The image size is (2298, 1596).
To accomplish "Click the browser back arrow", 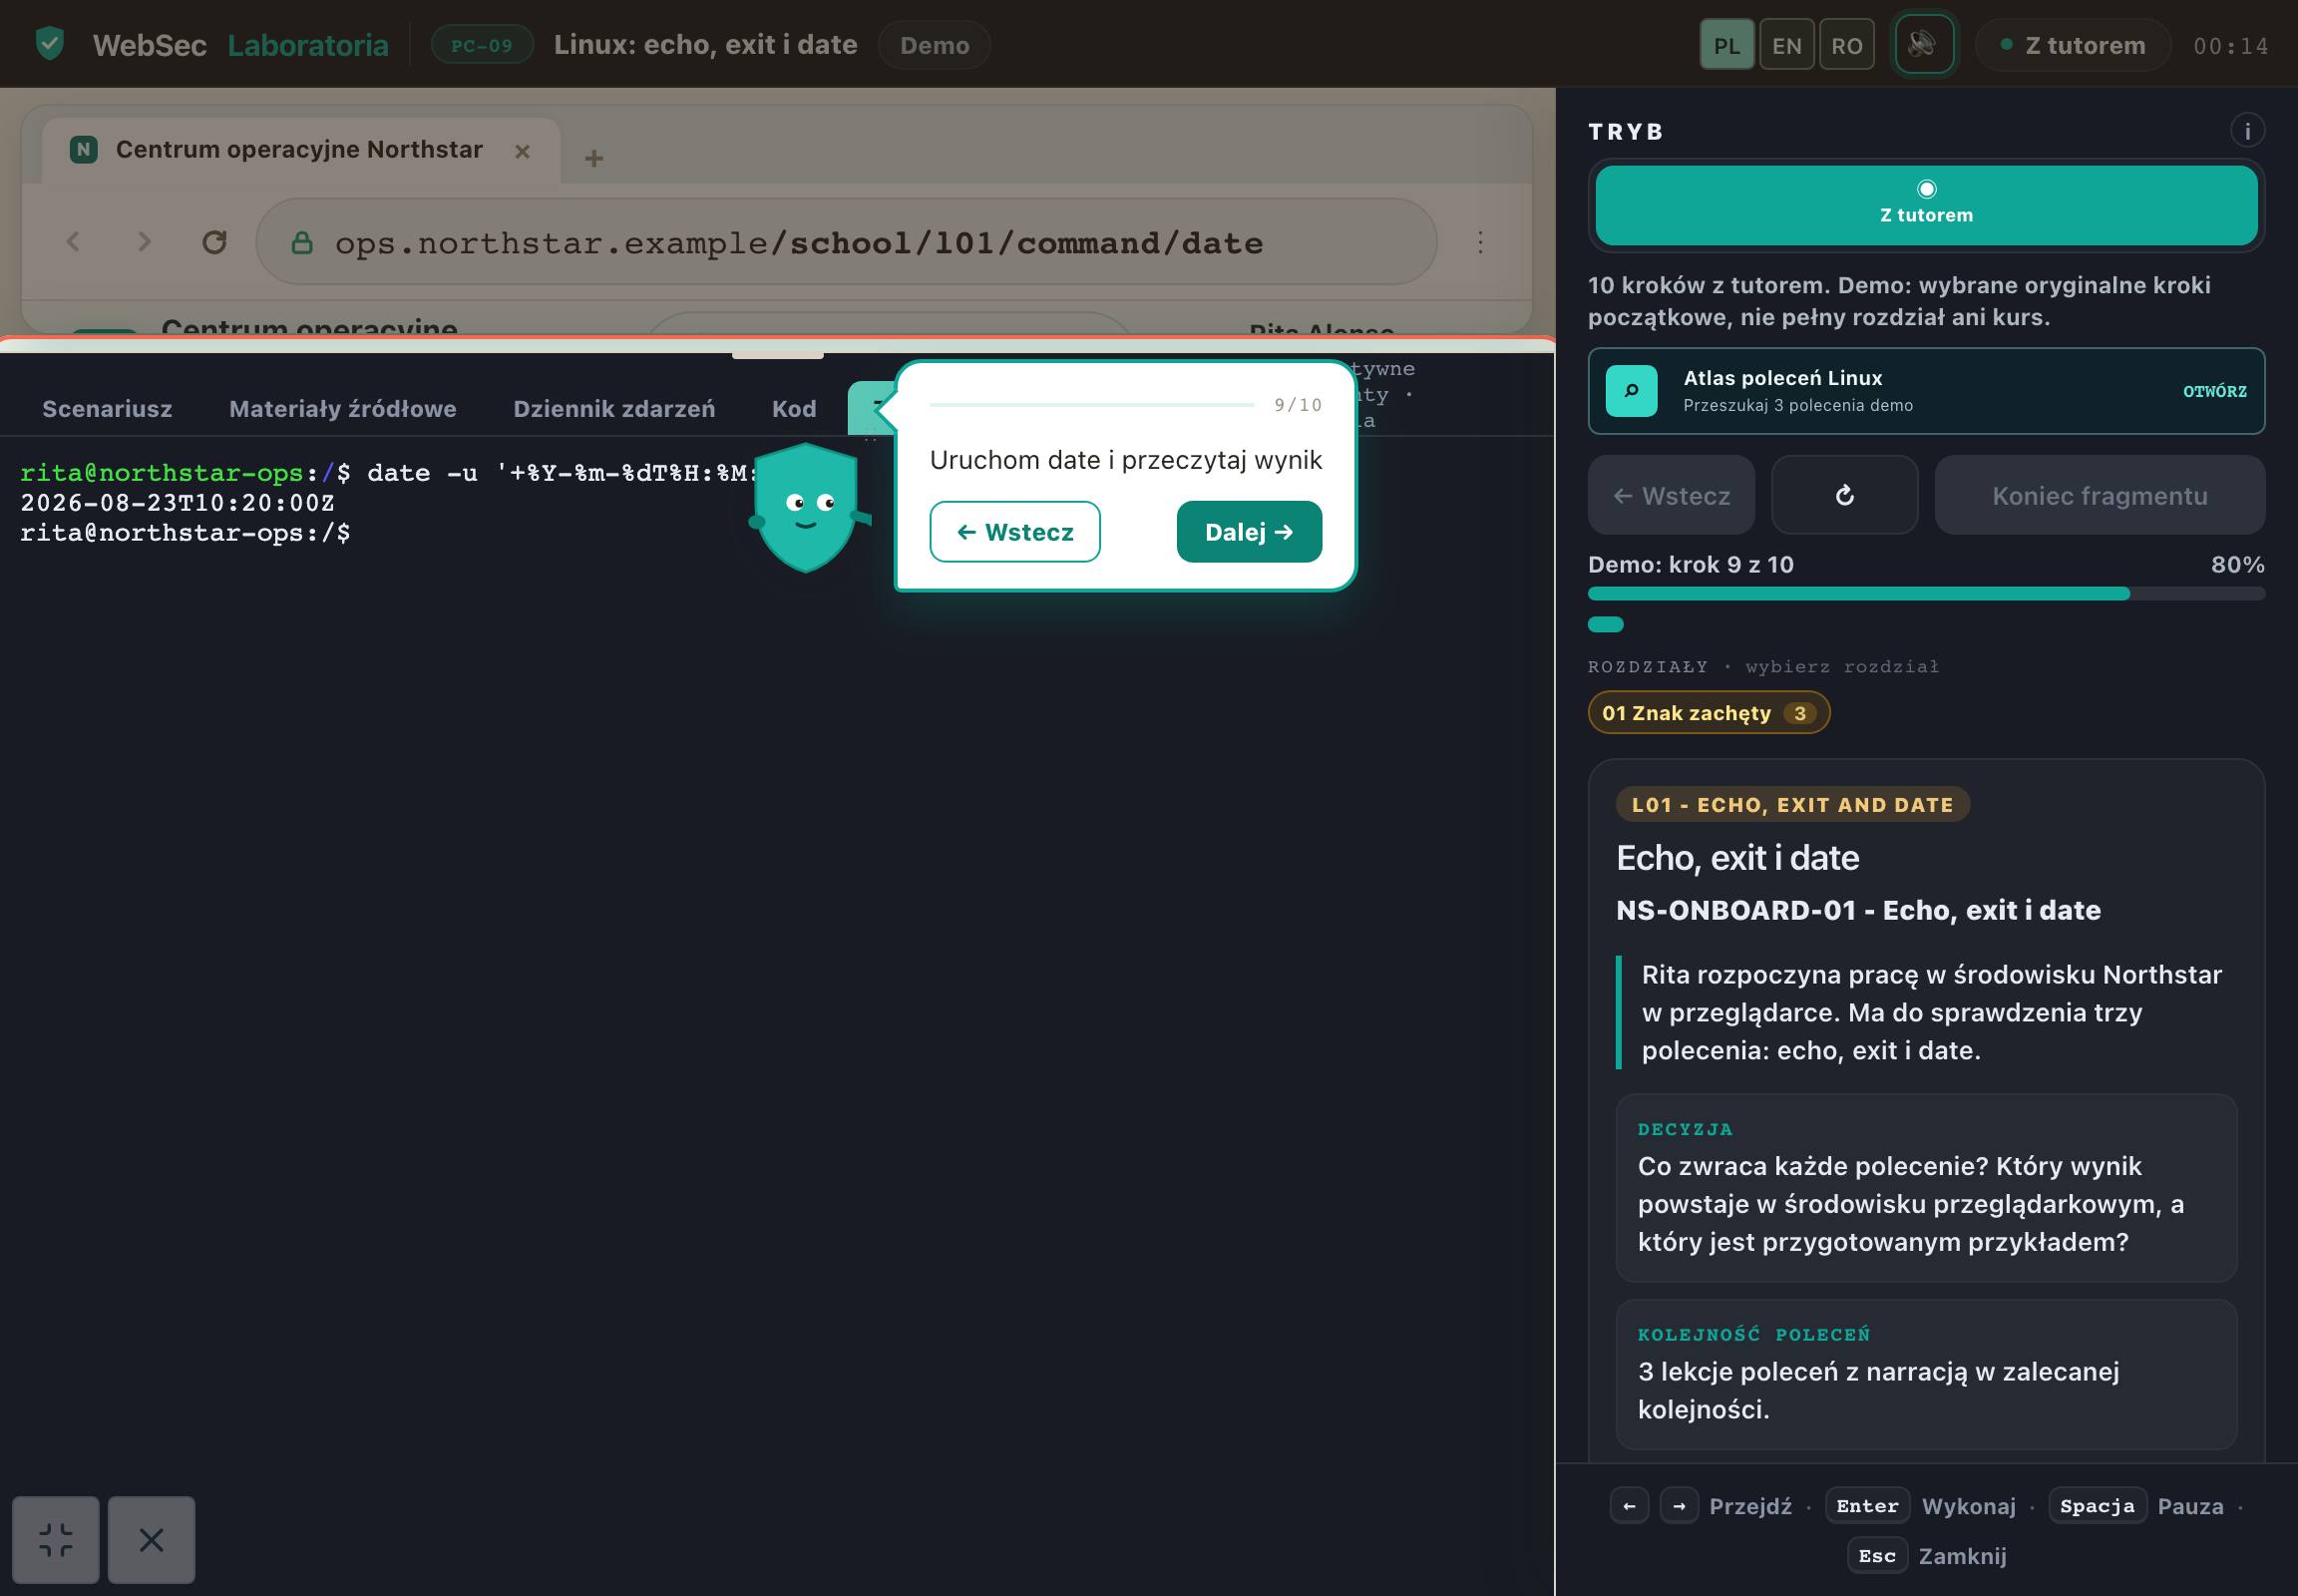I will coord(73,242).
